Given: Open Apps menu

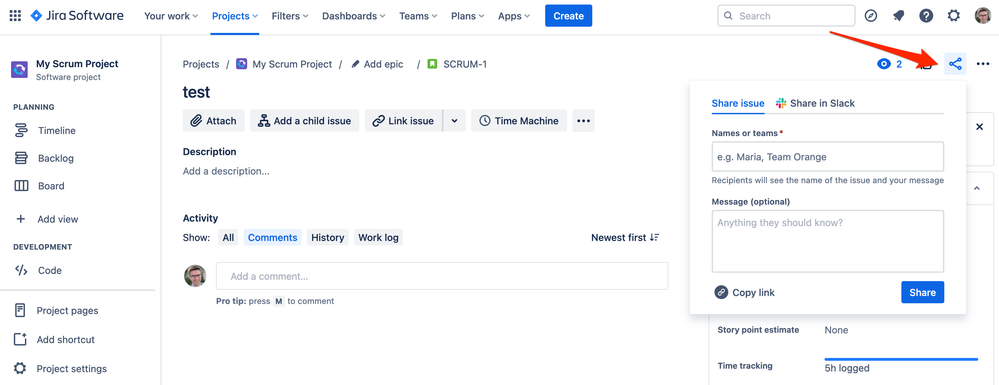Looking at the screenshot, I should pos(515,16).
